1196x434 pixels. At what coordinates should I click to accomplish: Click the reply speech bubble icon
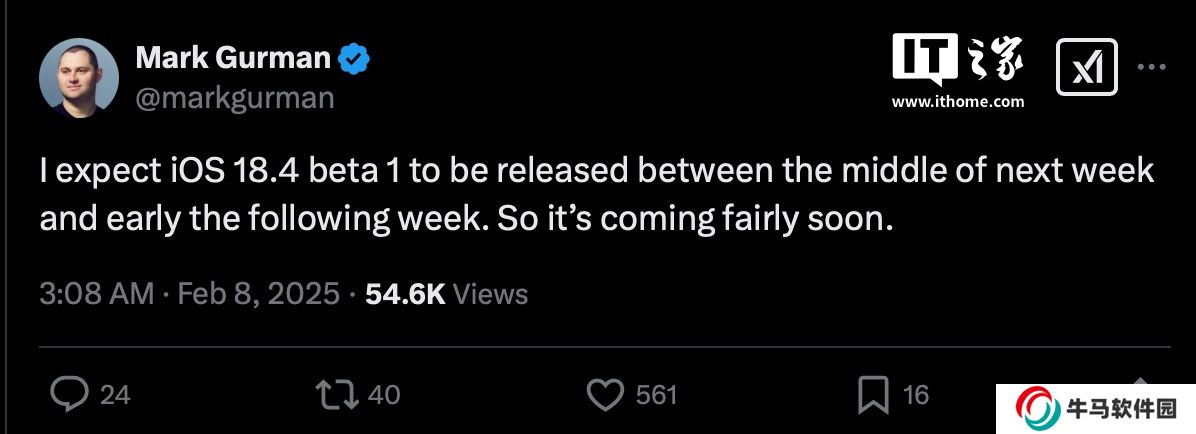[x=69, y=395]
